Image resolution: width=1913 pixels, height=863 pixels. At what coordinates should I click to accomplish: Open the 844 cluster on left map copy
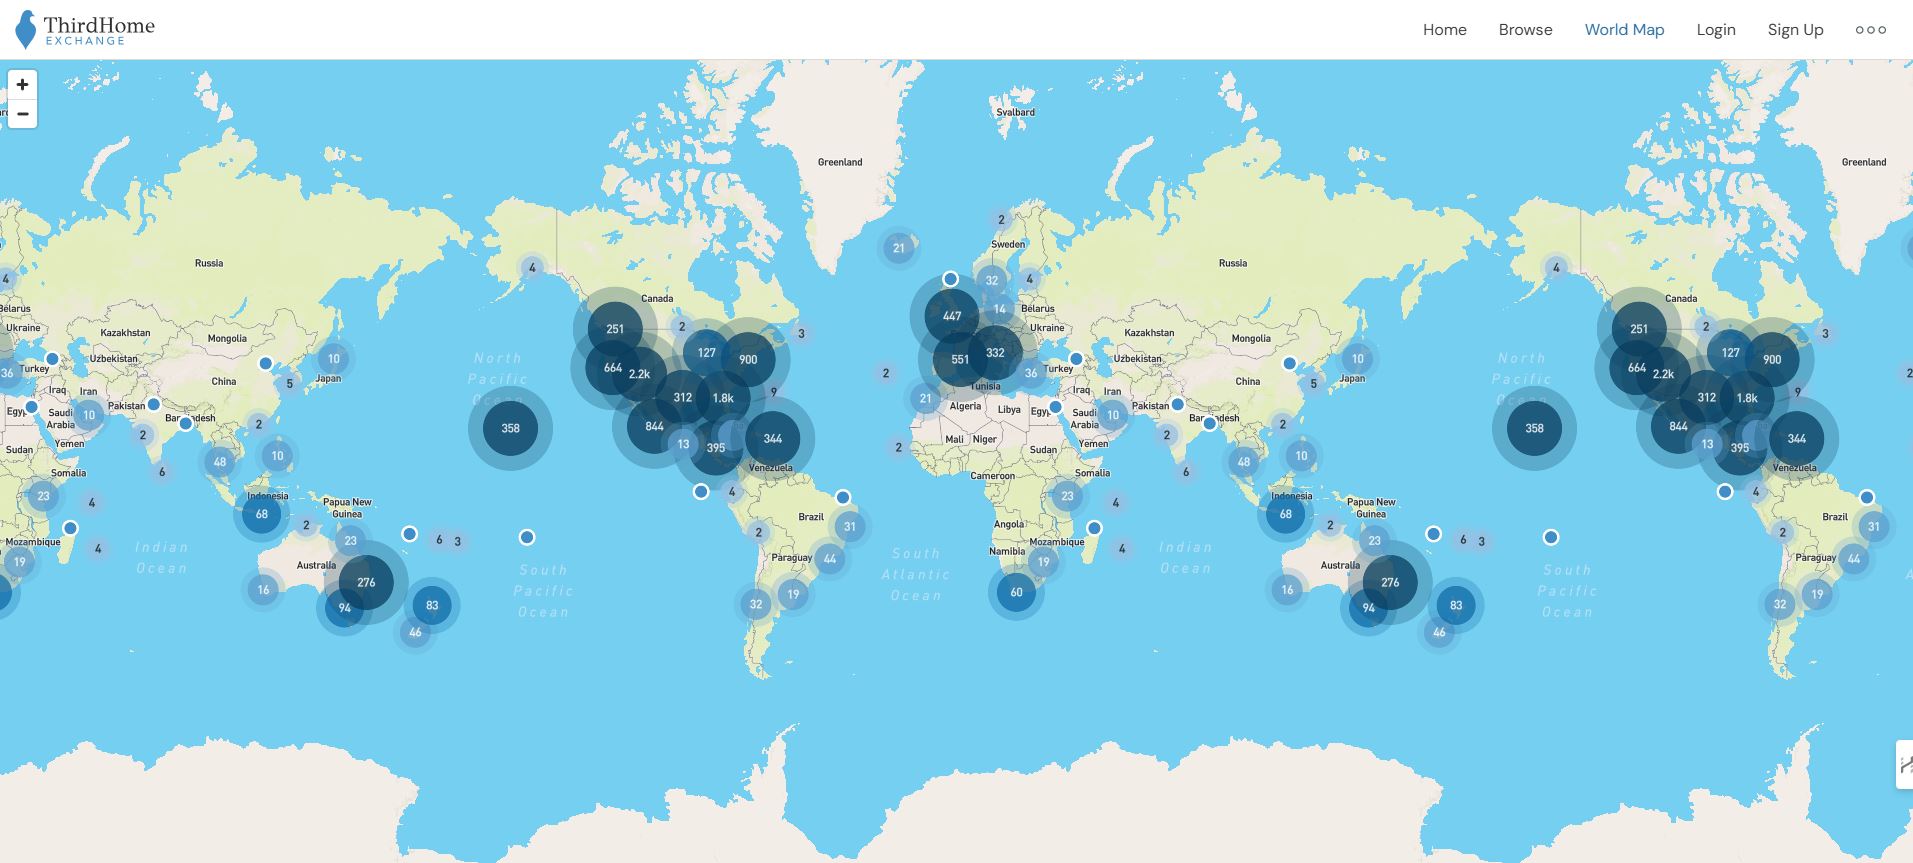click(x=654, y=426)
